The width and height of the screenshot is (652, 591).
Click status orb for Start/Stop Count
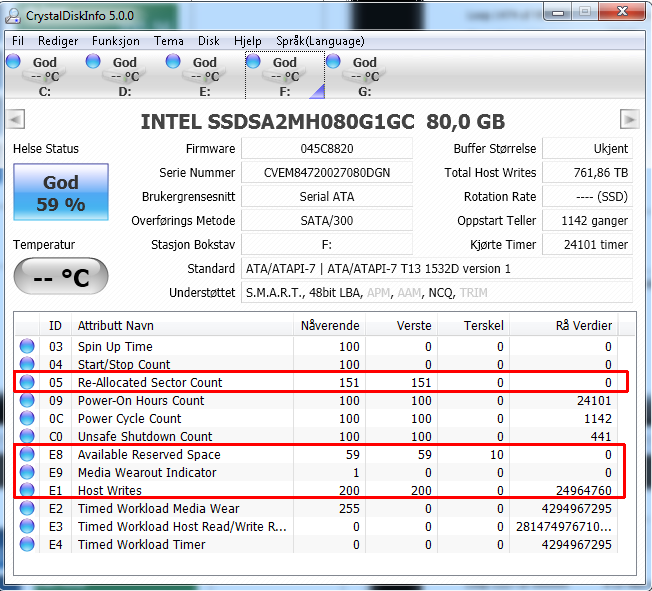click(27, 364)
